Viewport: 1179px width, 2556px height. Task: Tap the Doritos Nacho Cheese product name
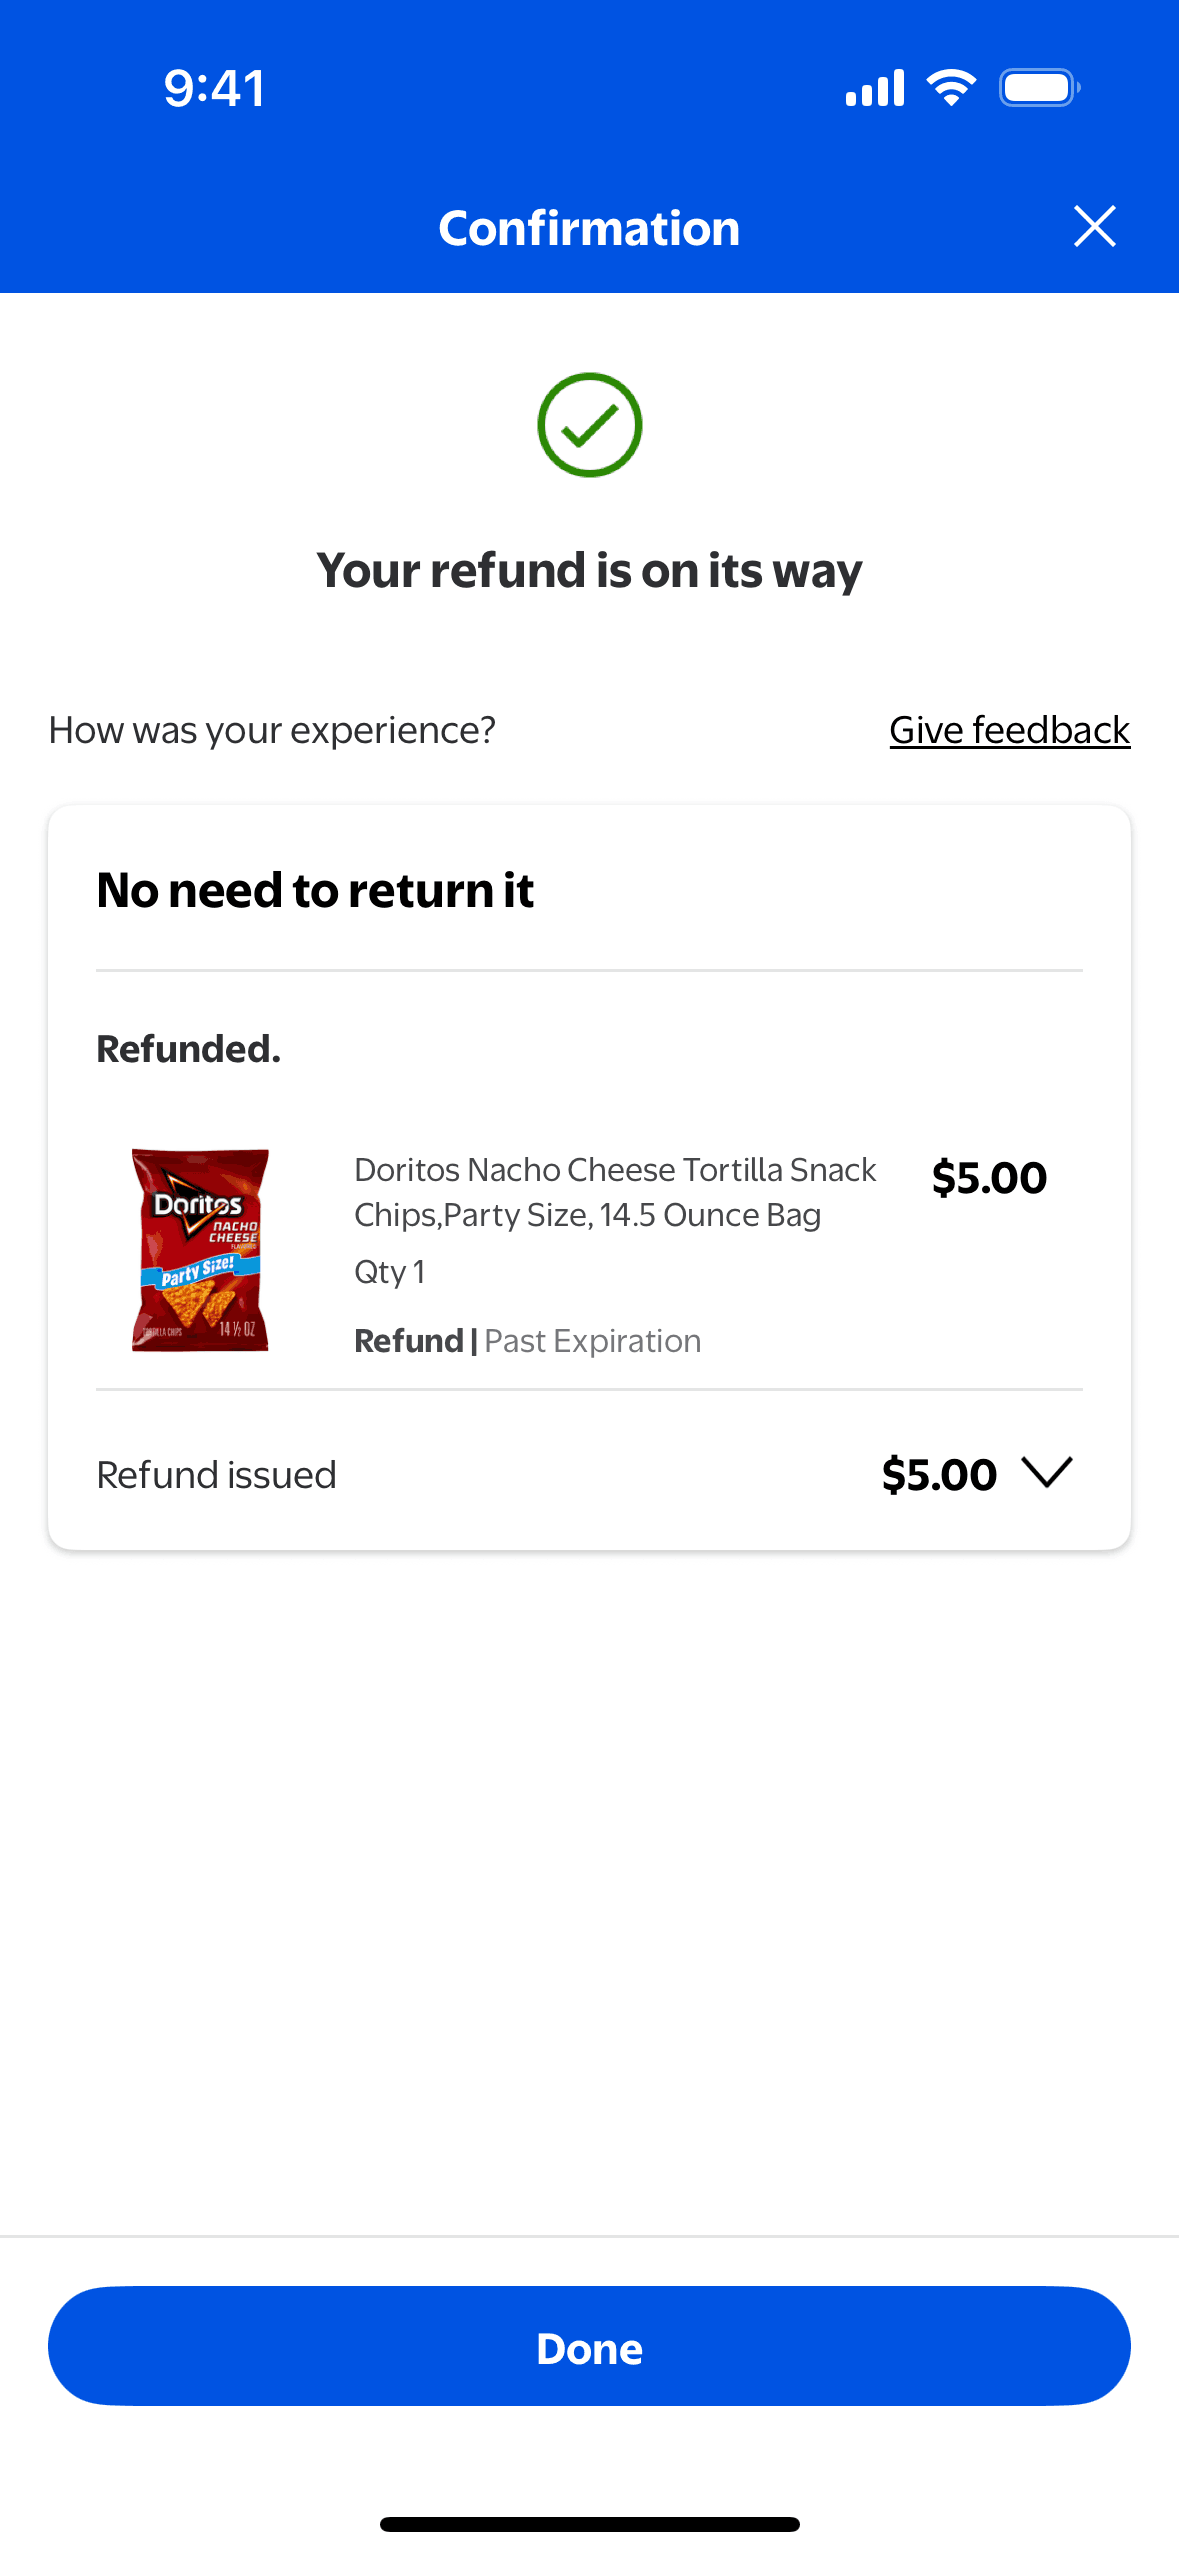pos(614,1192)
